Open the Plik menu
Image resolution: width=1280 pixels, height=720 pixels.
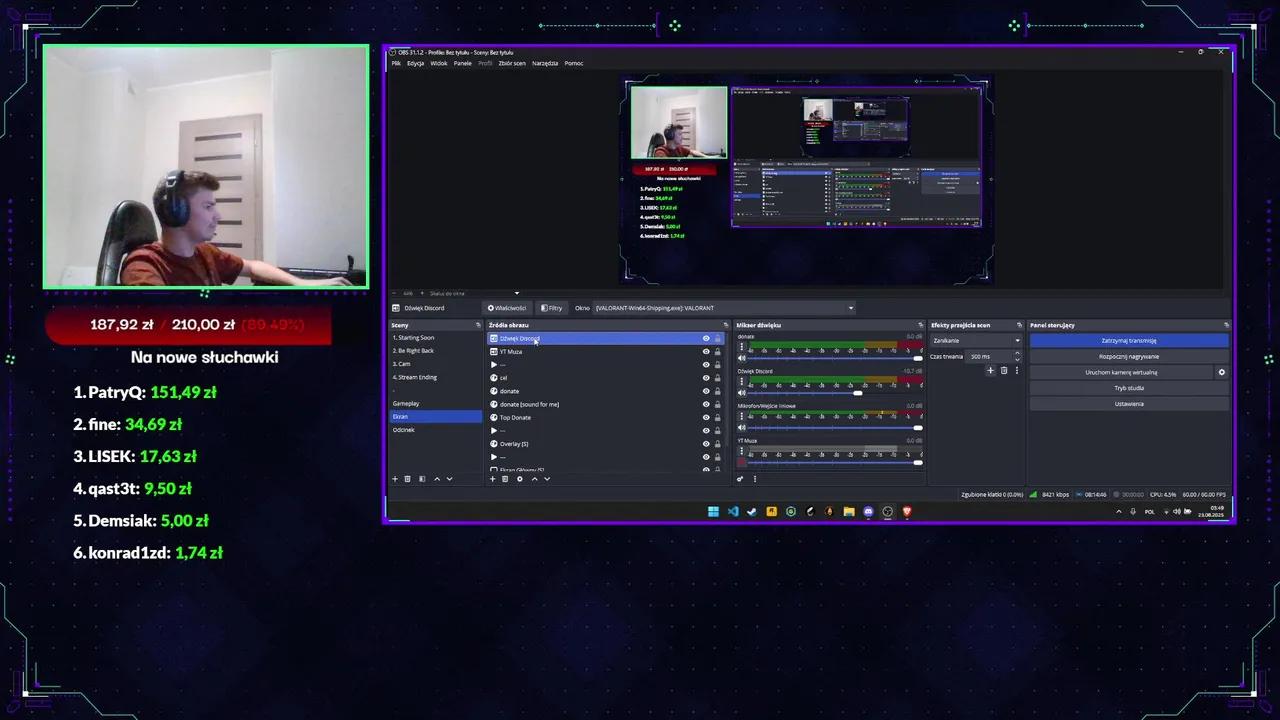click(396, 63)
